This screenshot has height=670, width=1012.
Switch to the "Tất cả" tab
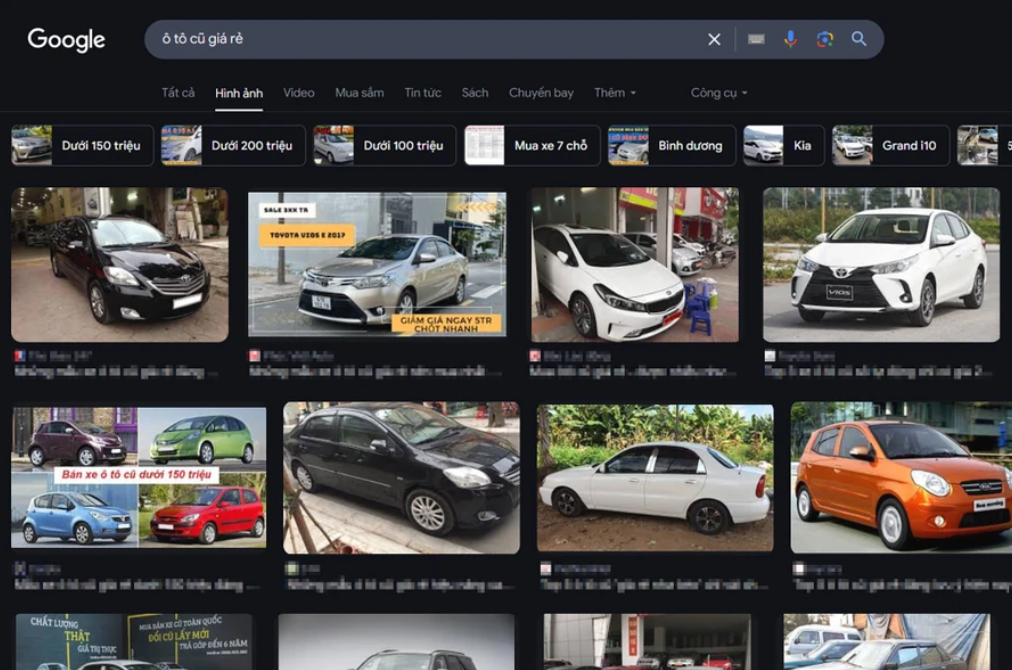(178, 92)
